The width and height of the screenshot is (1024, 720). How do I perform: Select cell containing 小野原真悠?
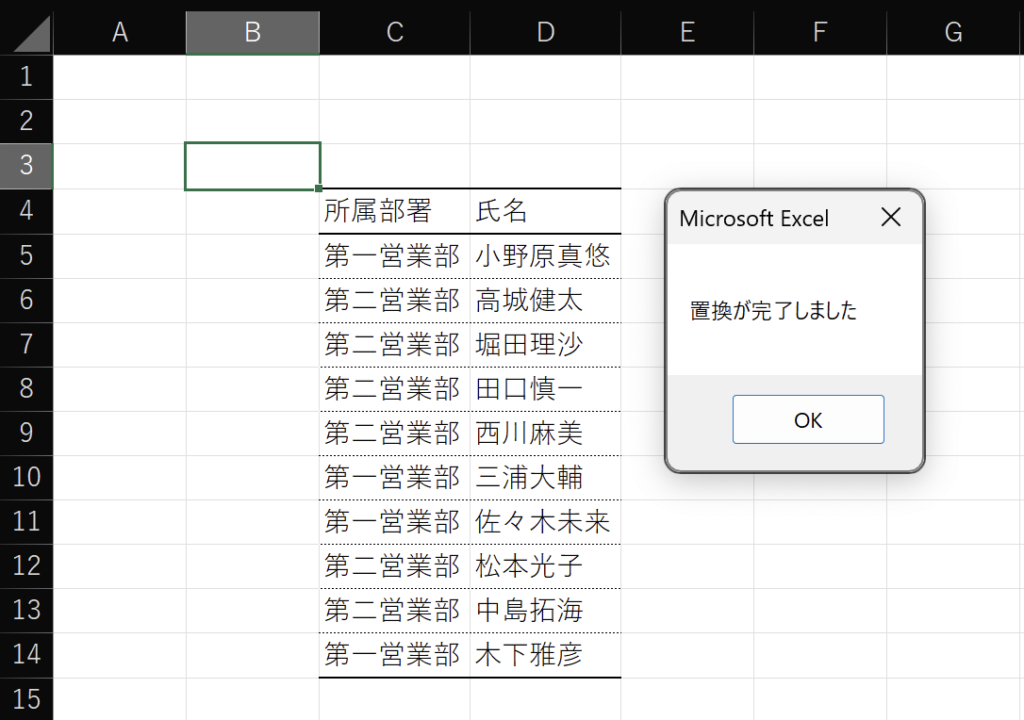click(x=545, y=256)
